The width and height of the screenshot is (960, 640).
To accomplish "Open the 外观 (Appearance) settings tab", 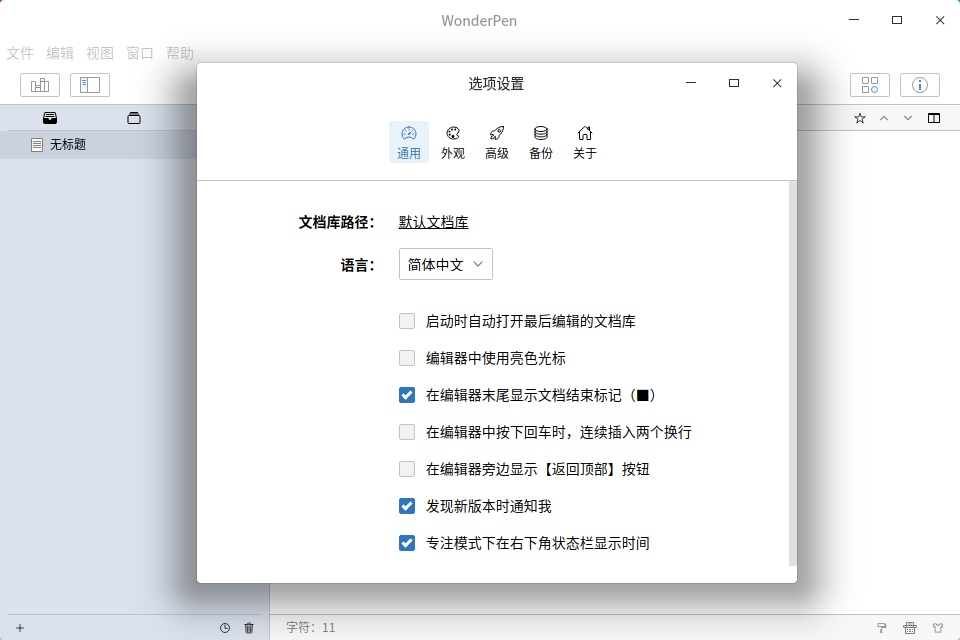I will tap(453, 142).
